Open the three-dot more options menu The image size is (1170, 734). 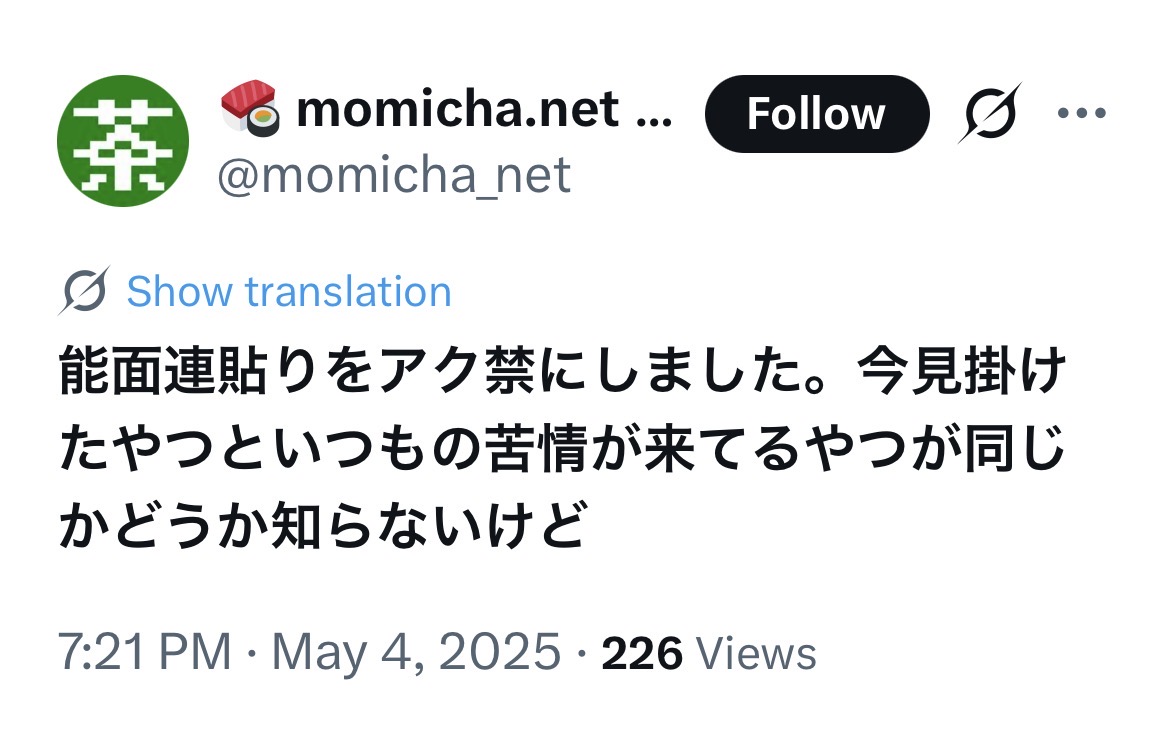point(1085,113)
